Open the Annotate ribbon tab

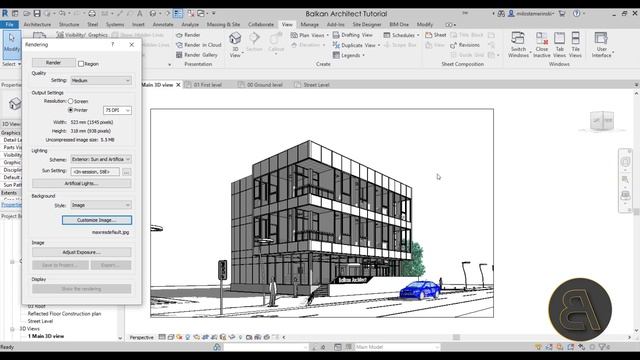click(163, 24)
